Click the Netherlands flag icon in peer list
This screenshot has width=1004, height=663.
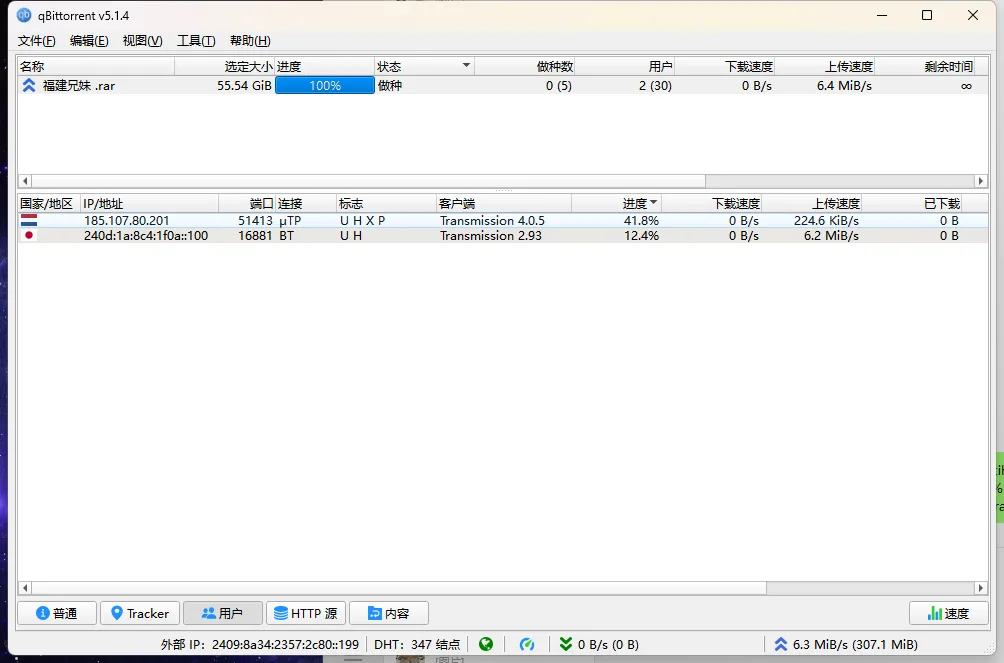coord(29,220)
